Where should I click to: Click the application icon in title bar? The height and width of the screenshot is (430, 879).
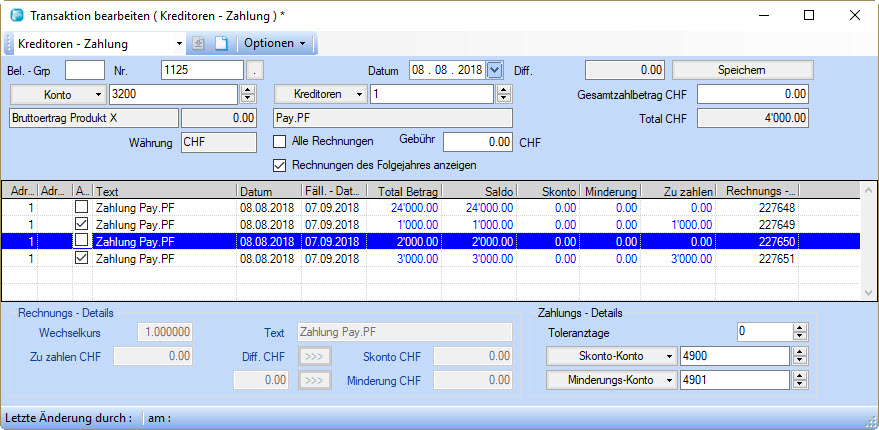(x=15, y=16)
